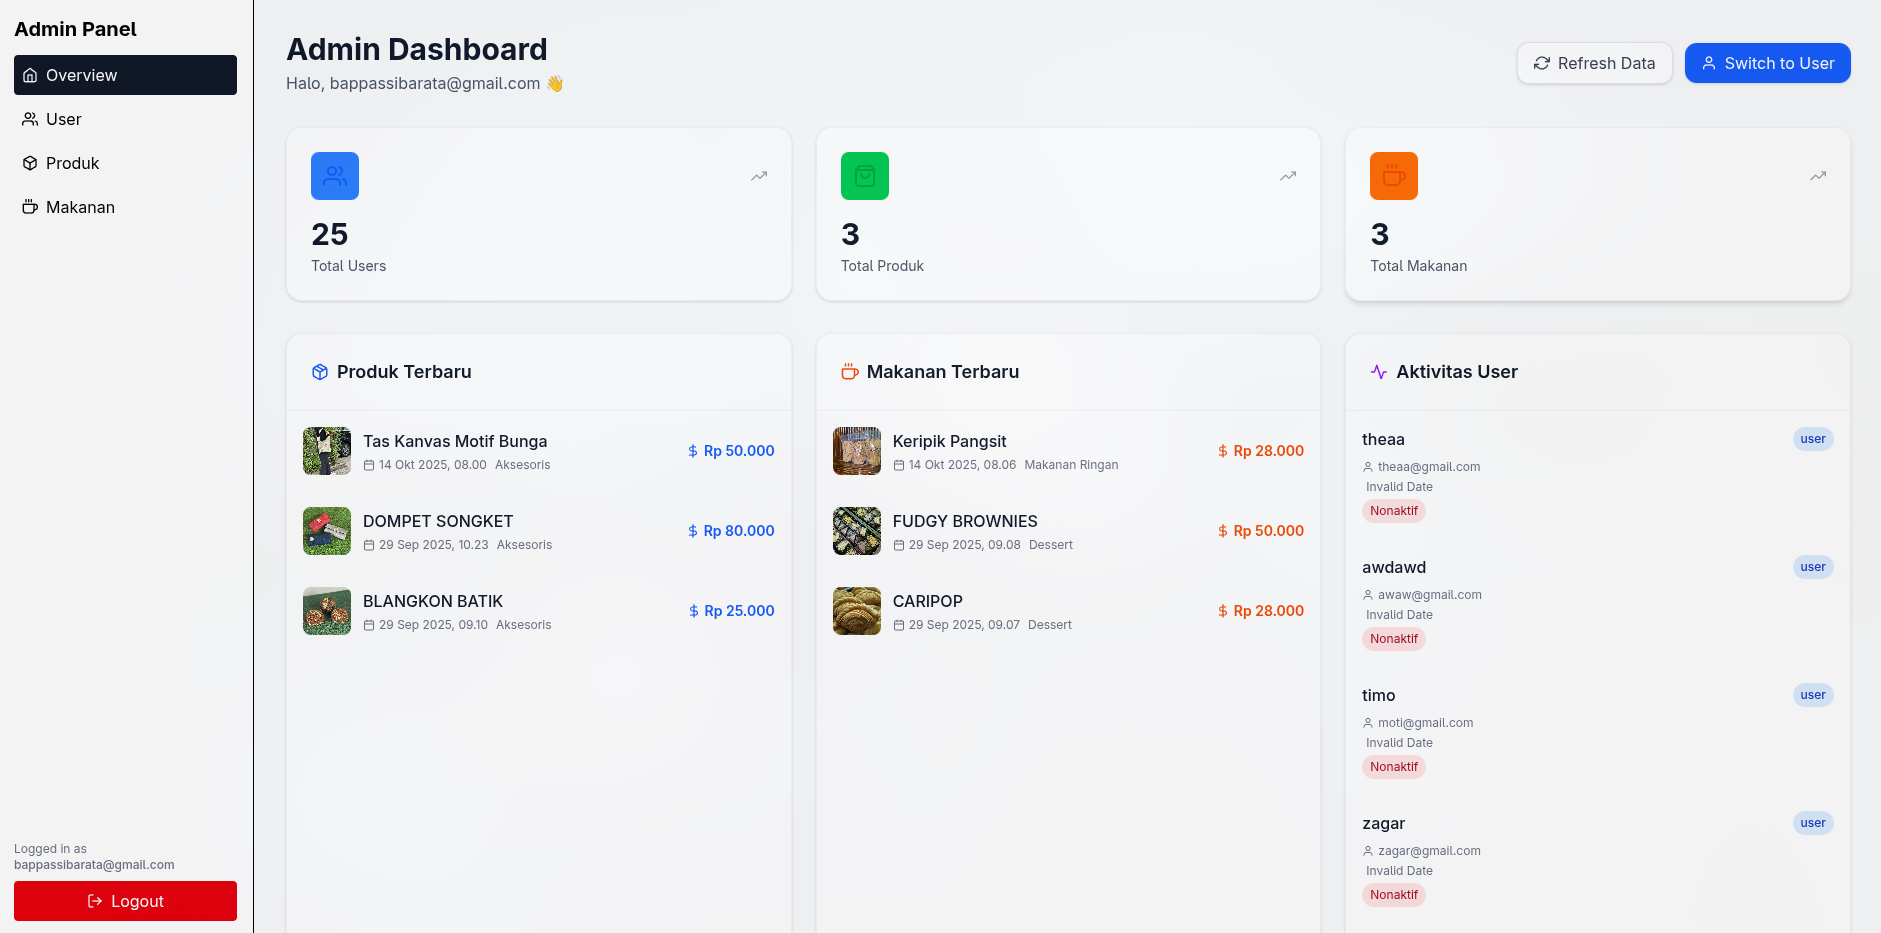This screenshot has height=933, width=1881.
Task: Select Makanan in the sidebar
Action: 125,207
